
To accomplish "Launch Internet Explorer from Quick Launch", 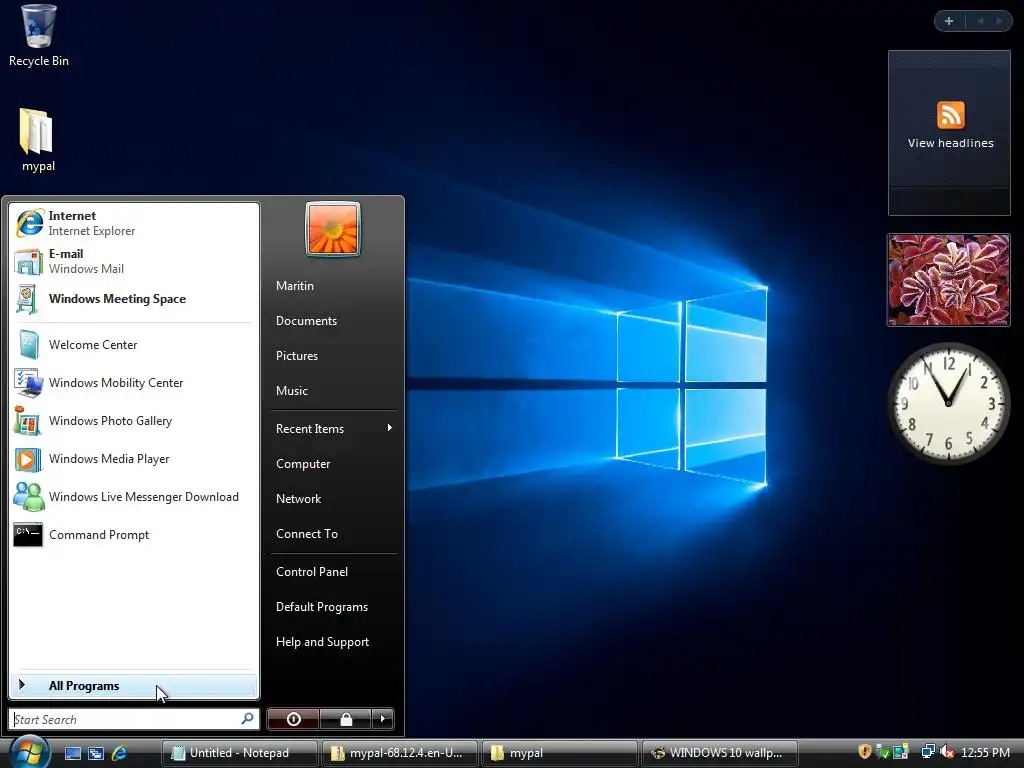I will pos(120,753).
